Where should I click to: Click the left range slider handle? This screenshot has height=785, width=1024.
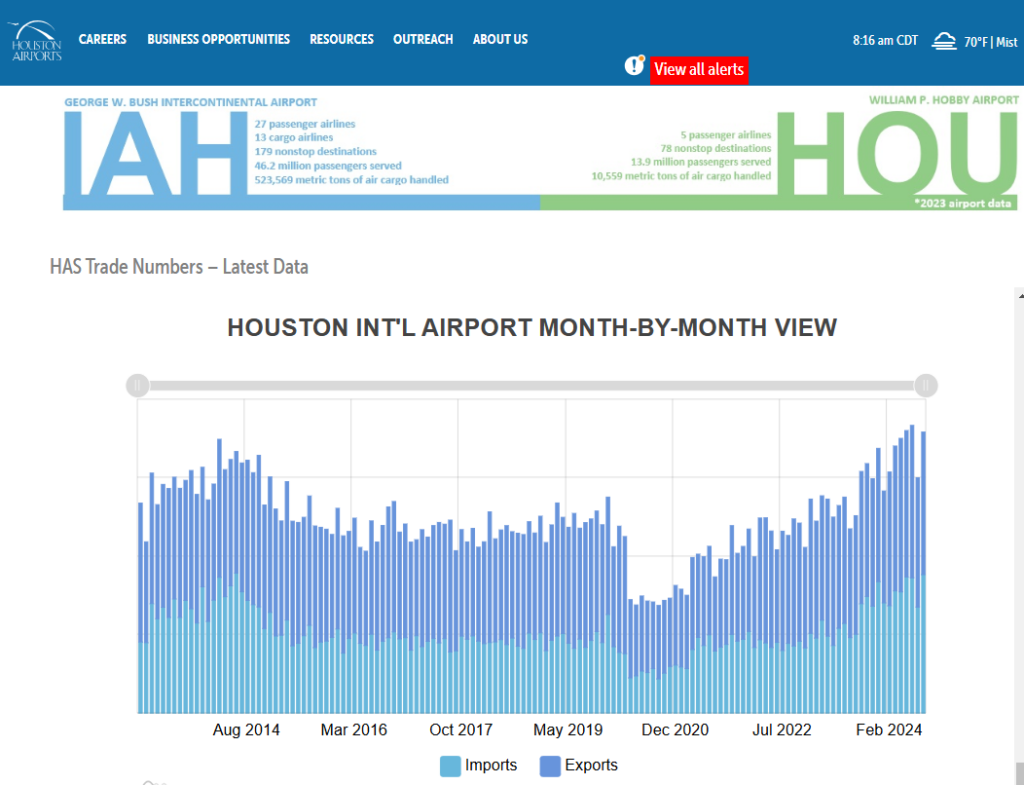coord(137,386)
